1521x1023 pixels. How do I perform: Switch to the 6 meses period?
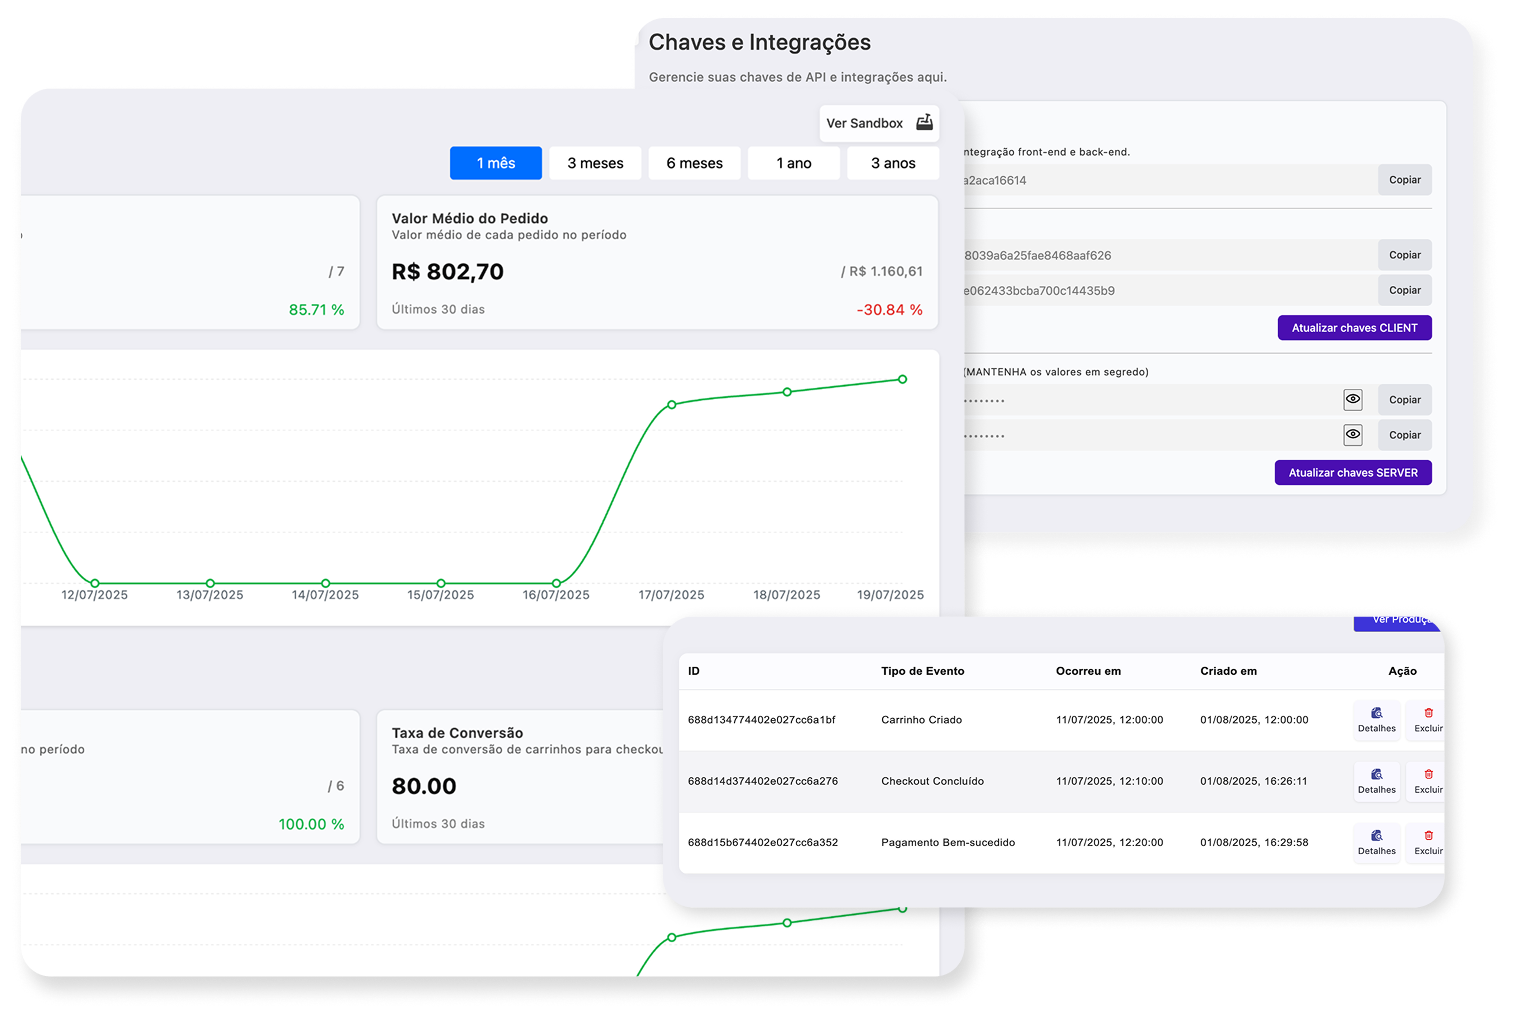(x=694, y=163)
